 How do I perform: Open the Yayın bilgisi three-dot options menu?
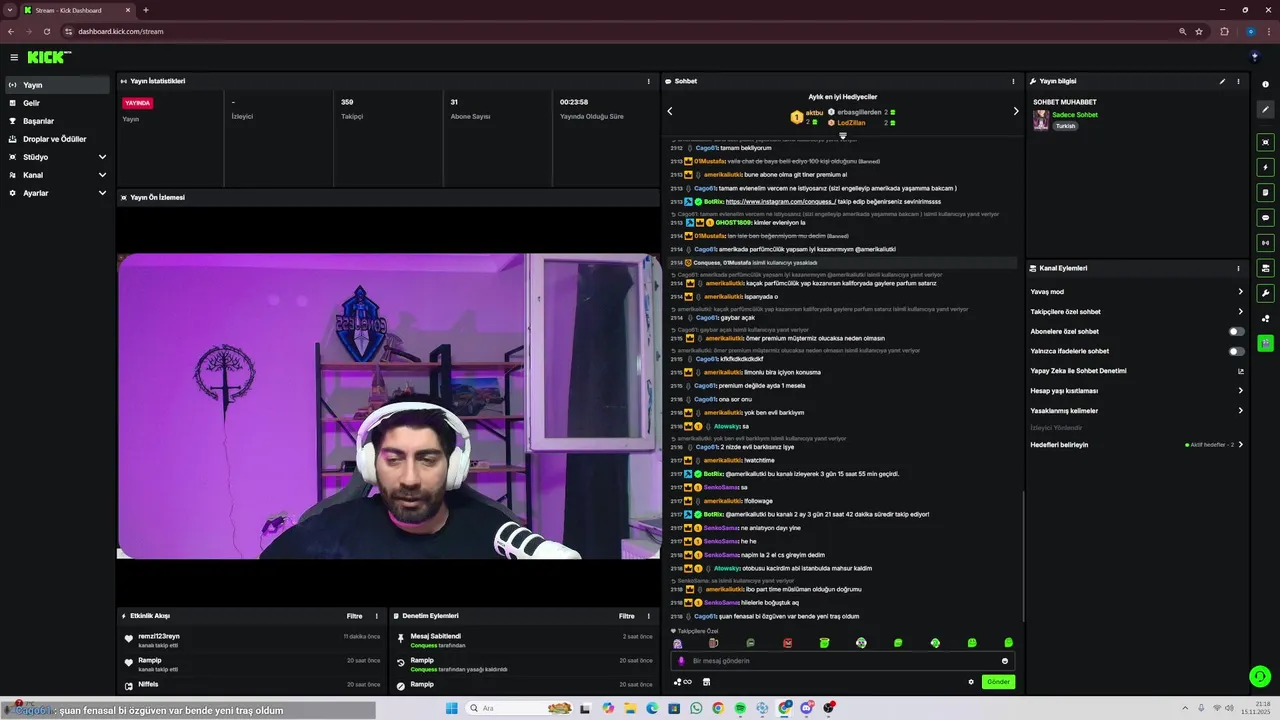1238,81
